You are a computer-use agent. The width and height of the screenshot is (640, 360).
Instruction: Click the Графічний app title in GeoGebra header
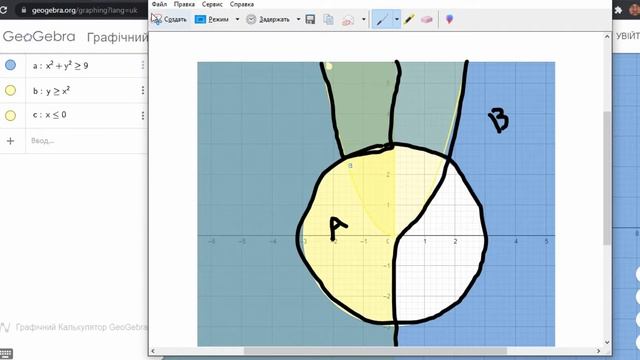[117, 38]
